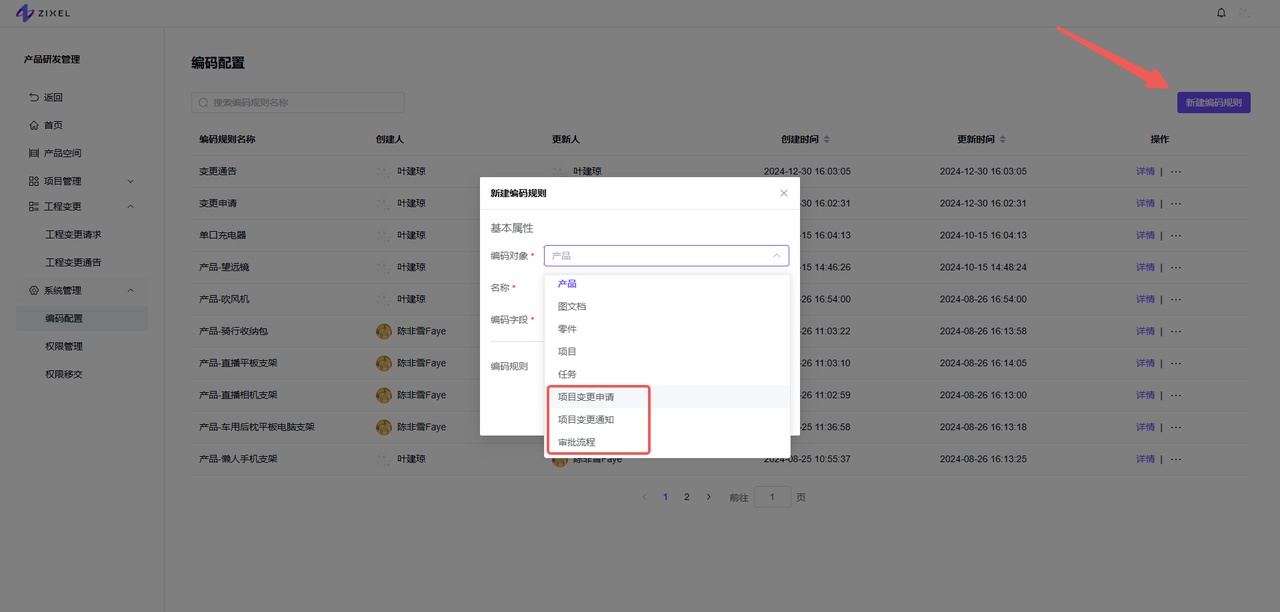Collapse 系统管理 menu chevron
The image size is (1280, 612).
(131, 290)
